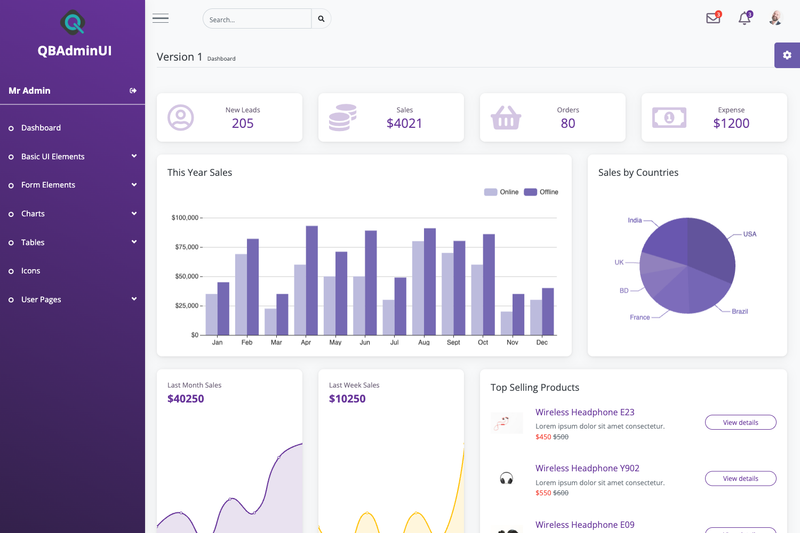This screenshot has height=533, width=800.
Task: Click the New Leads 205 value
Action: pos(242,123)
